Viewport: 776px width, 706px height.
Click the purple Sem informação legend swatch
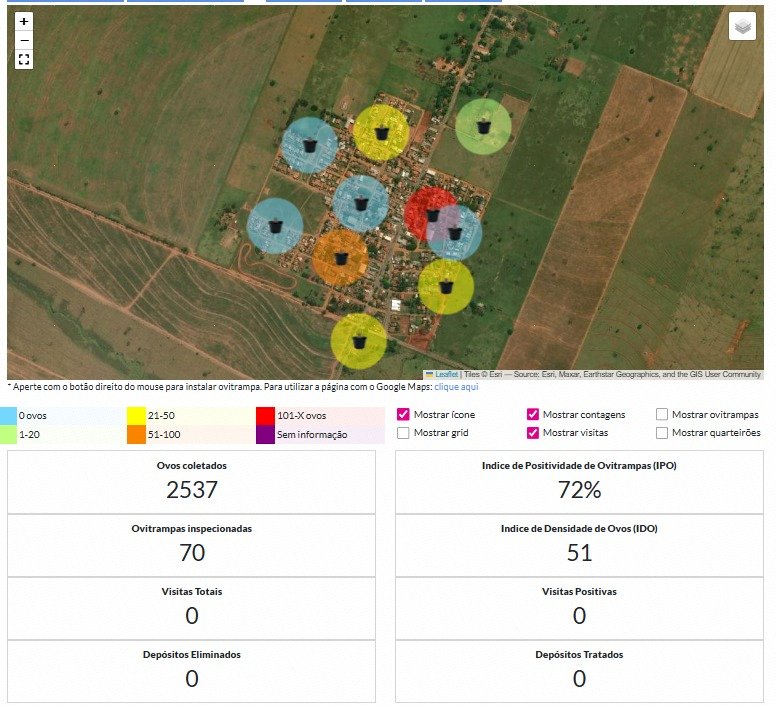pos(265,434)
